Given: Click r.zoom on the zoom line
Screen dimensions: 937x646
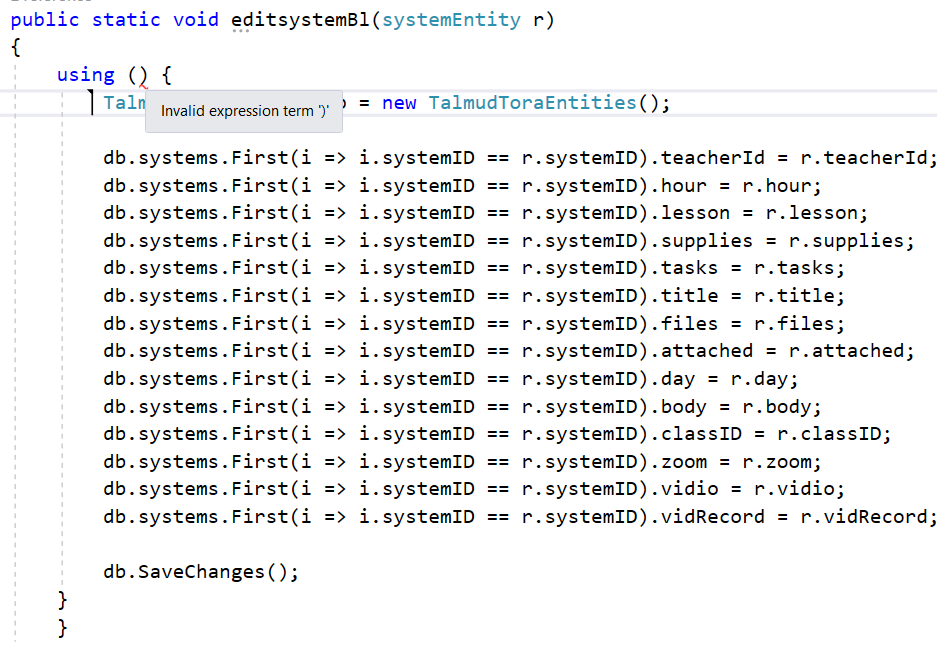Looking at the screenshot, I should [x=777, y=462].
